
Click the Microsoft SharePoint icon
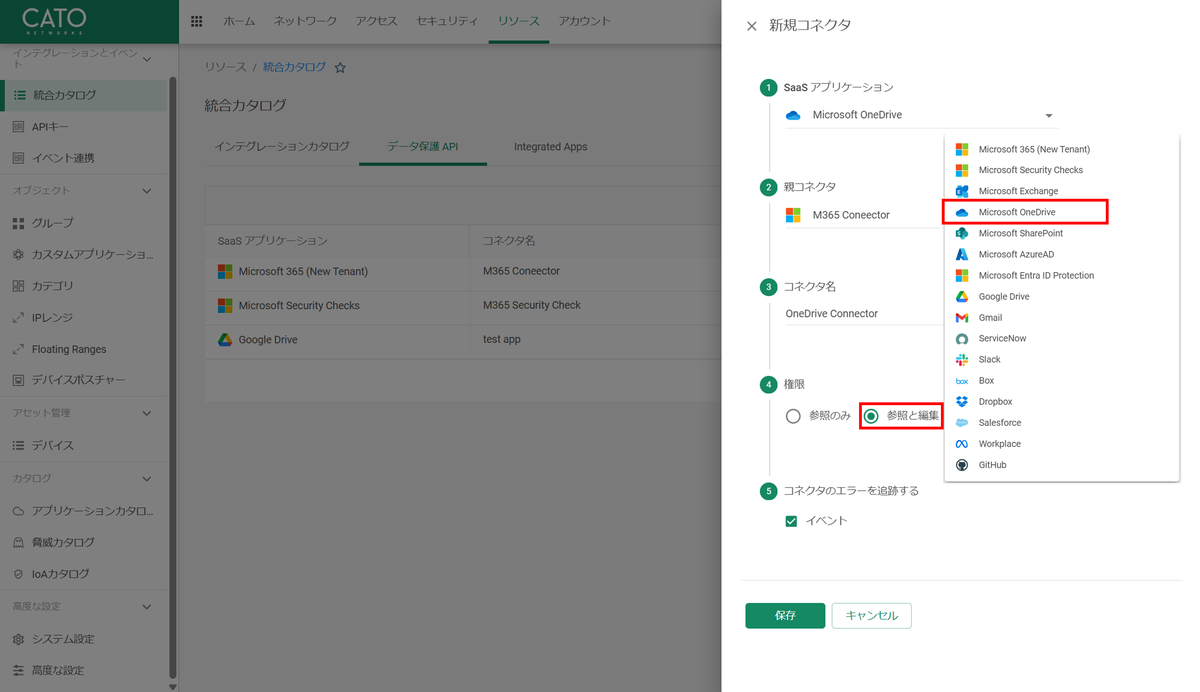[x=962, y=233]
